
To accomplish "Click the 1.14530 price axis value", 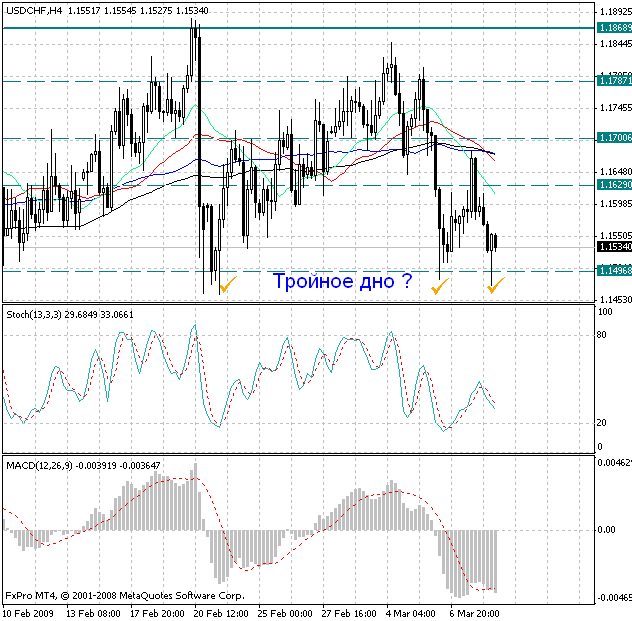I will pos(616,299).
